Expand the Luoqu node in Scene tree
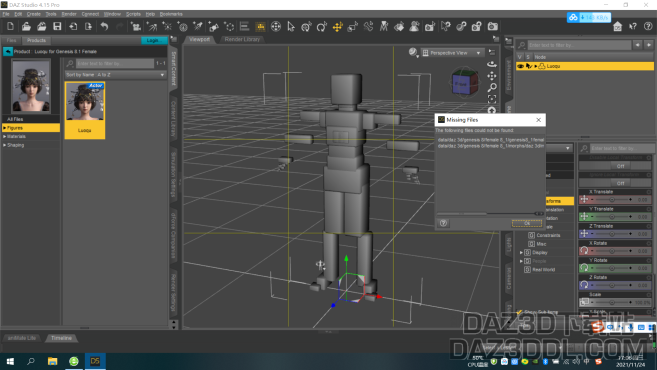Screen dimensions: 657x370 [x=535, y=66]
